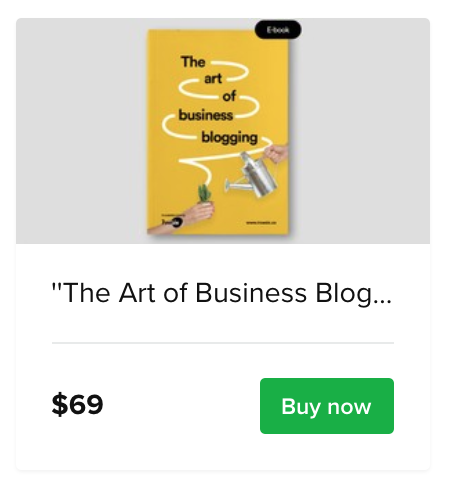Image resolution: width=452 pixels, height=500 pixels.
Task: Click the hand holding the cactus
Action: pos(198,213)
